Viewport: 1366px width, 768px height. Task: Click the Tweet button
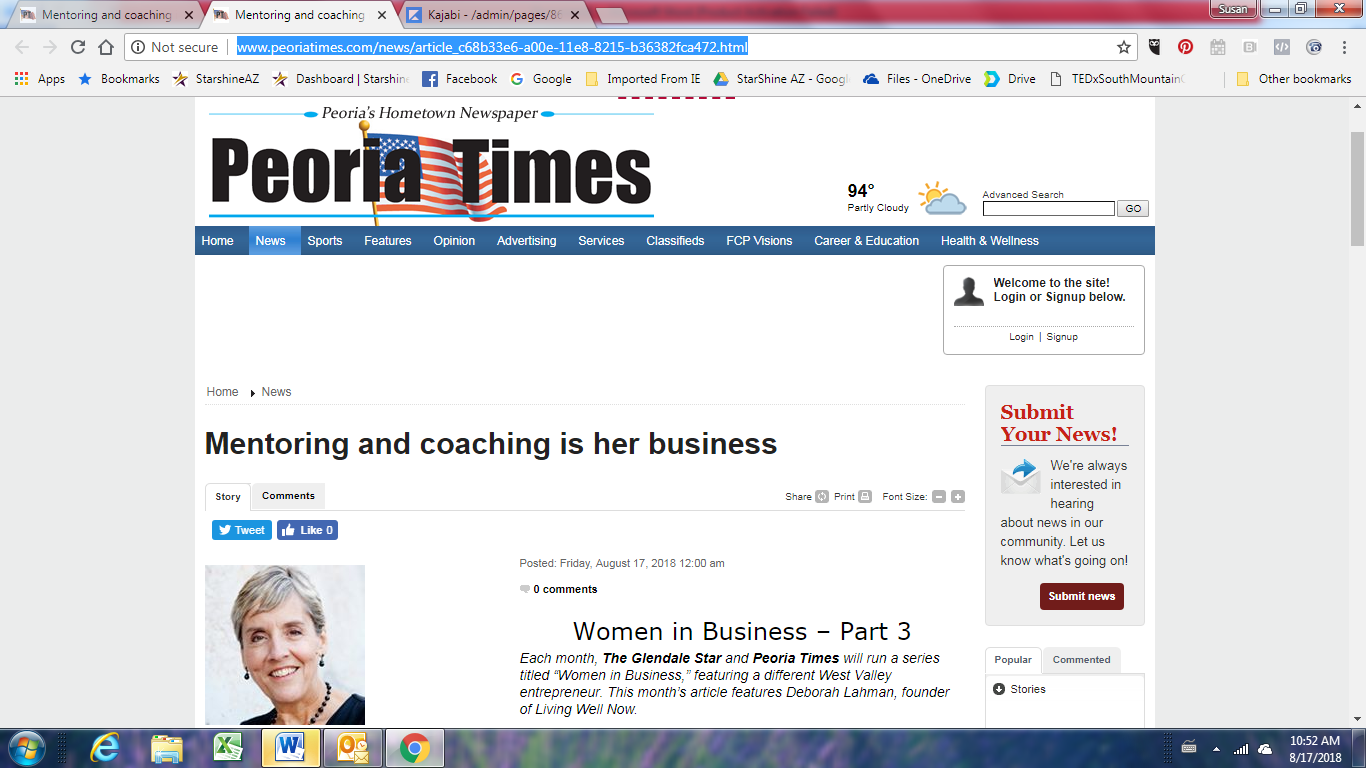(x=242, y=530)
